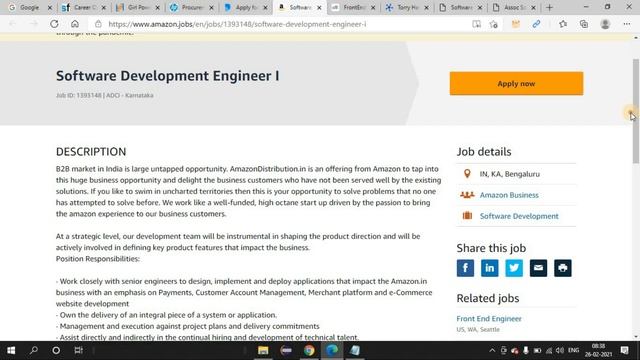
Task: Close the Google tab
Action: click(x=50, y=7)
